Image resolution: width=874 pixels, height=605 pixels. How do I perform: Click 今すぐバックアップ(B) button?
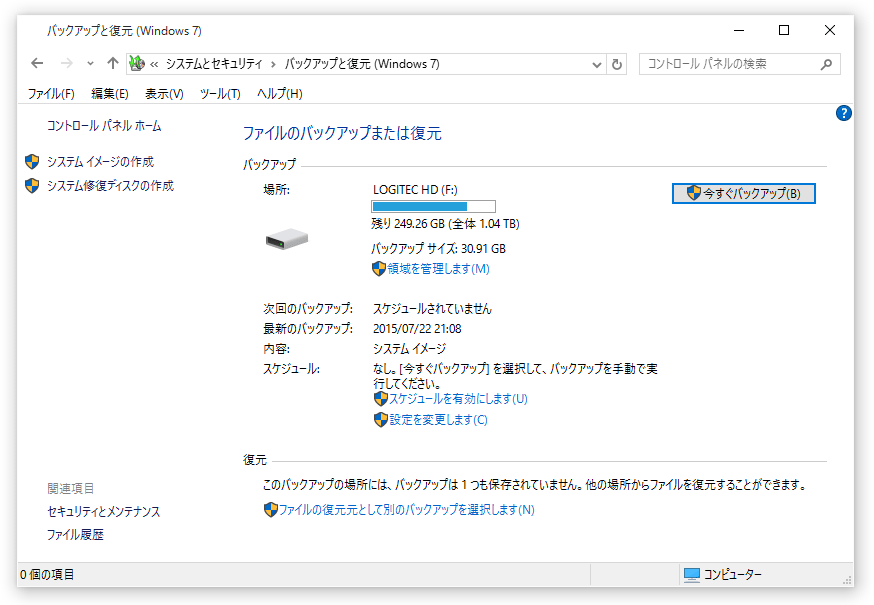click(x=744, y=193)
